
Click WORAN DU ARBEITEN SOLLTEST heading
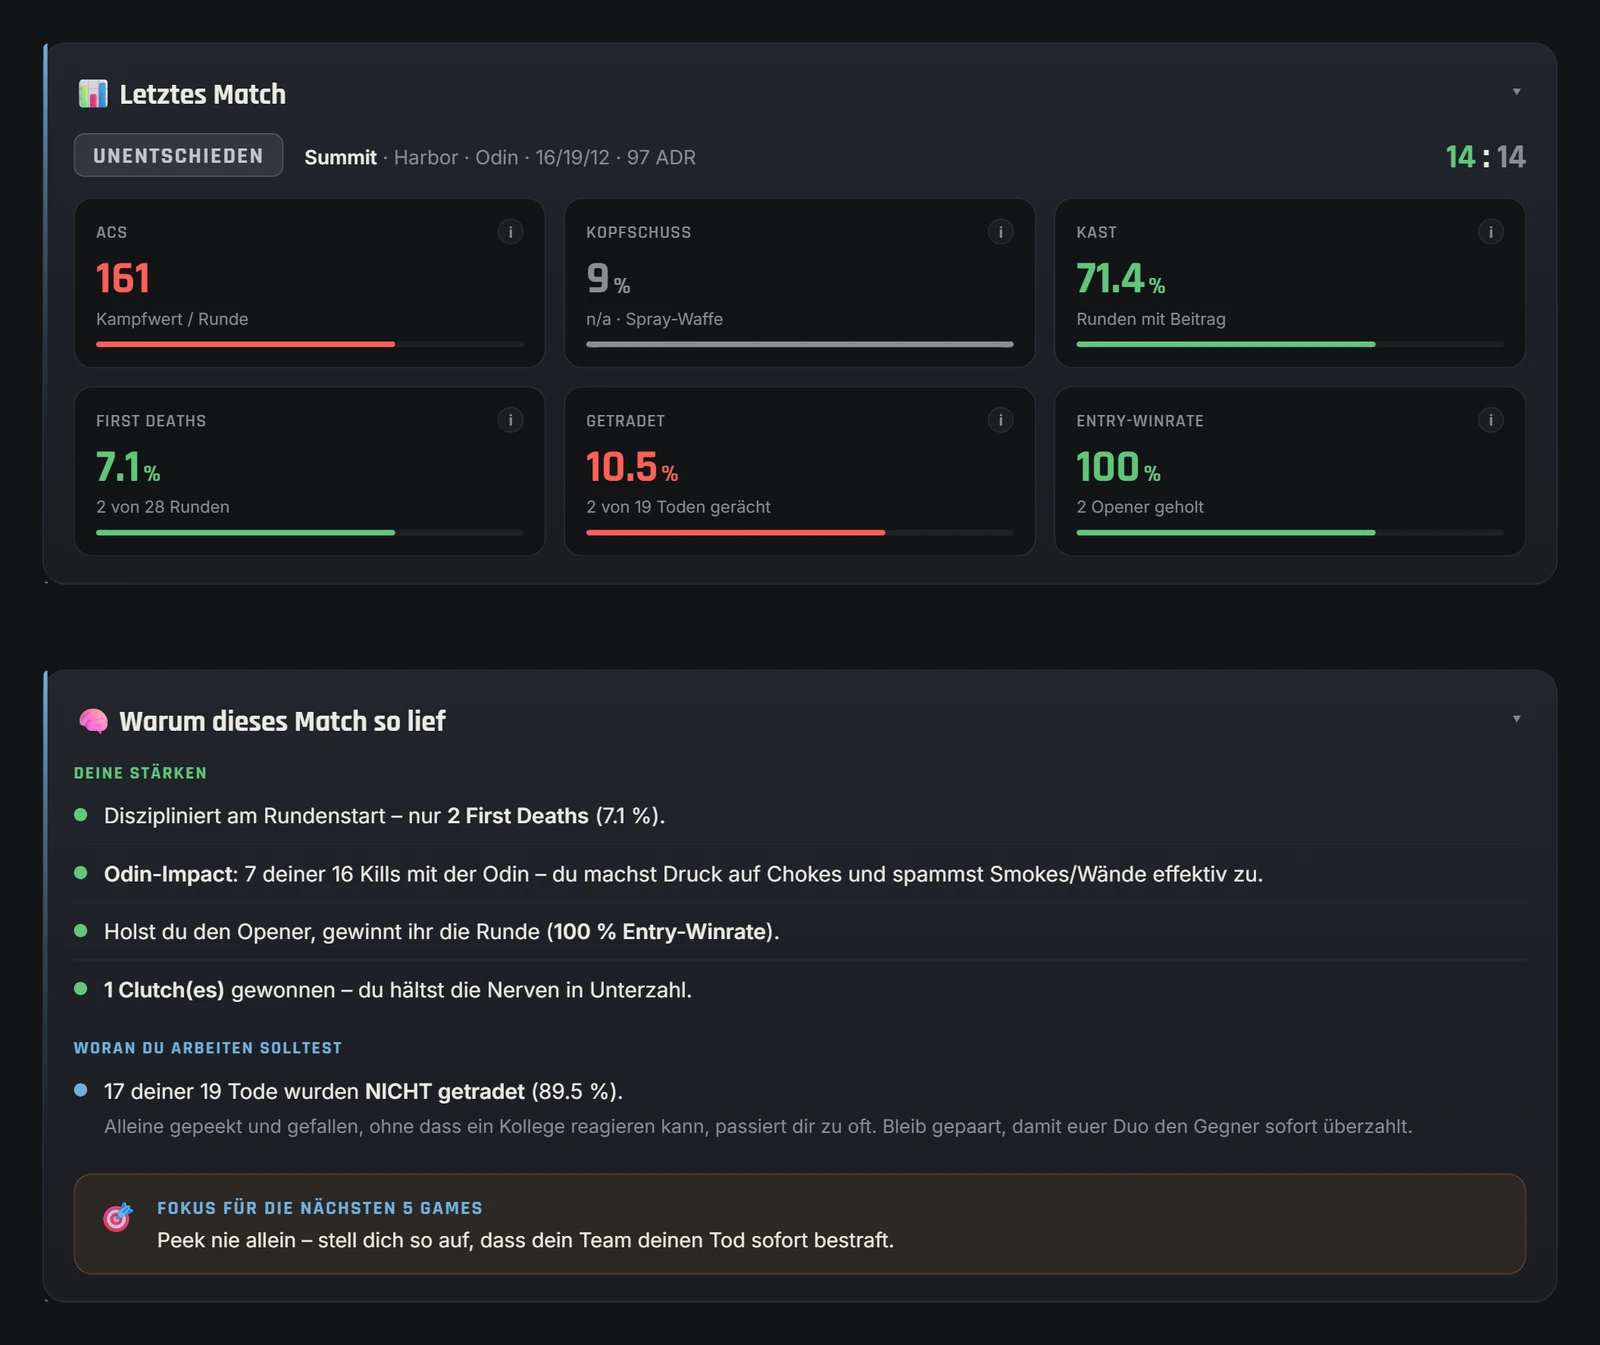point(208,1048)
